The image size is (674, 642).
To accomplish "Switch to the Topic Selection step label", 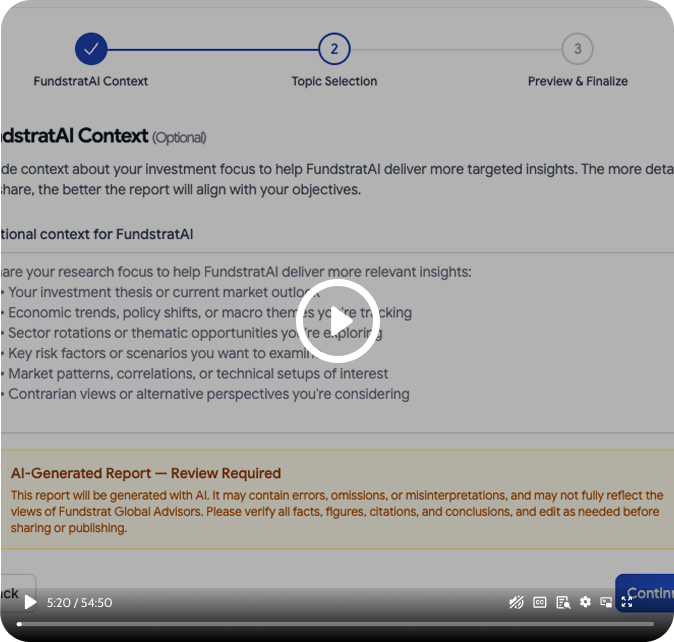I will (x=334, y=81).
